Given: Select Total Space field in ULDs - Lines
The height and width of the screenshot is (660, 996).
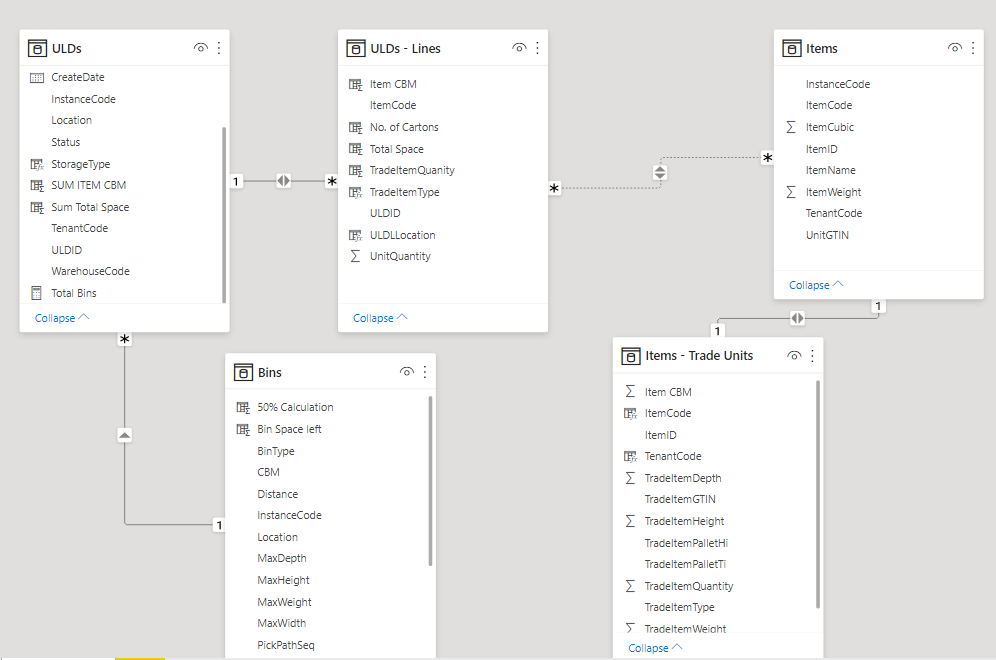Looking at the screenshot, I should [396, 149].
